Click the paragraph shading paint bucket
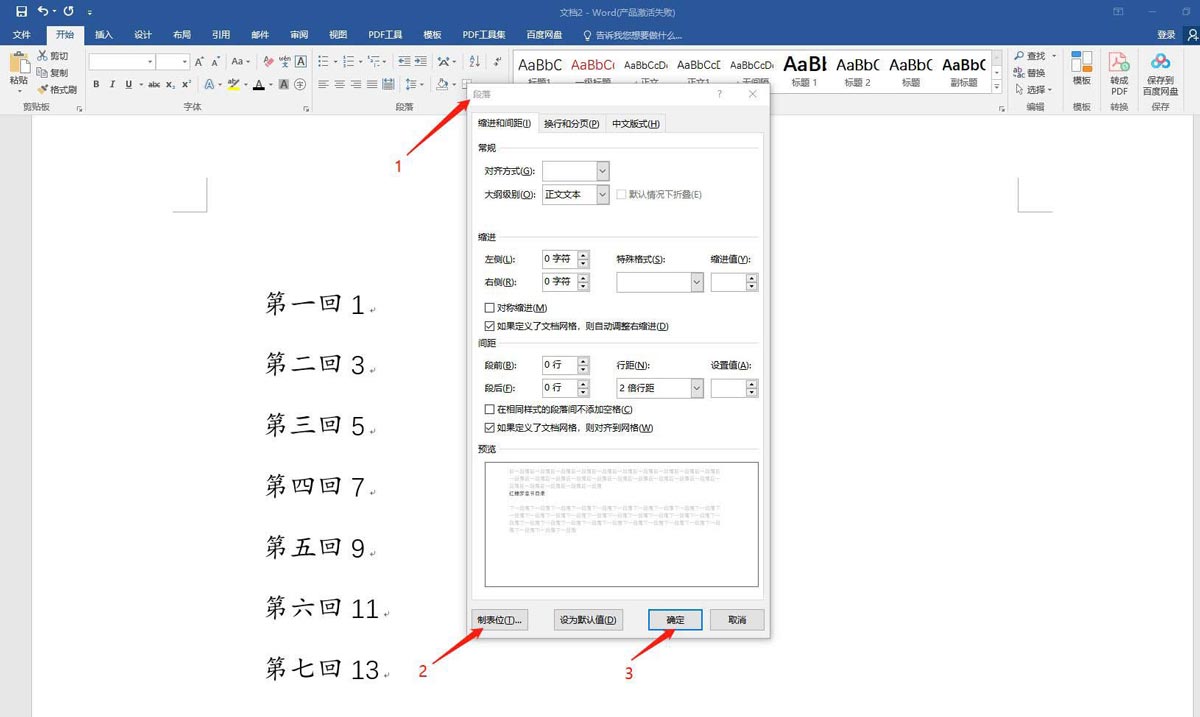Image resolution: width=1200 pixels, height=717 pixels. pos(441,85)
